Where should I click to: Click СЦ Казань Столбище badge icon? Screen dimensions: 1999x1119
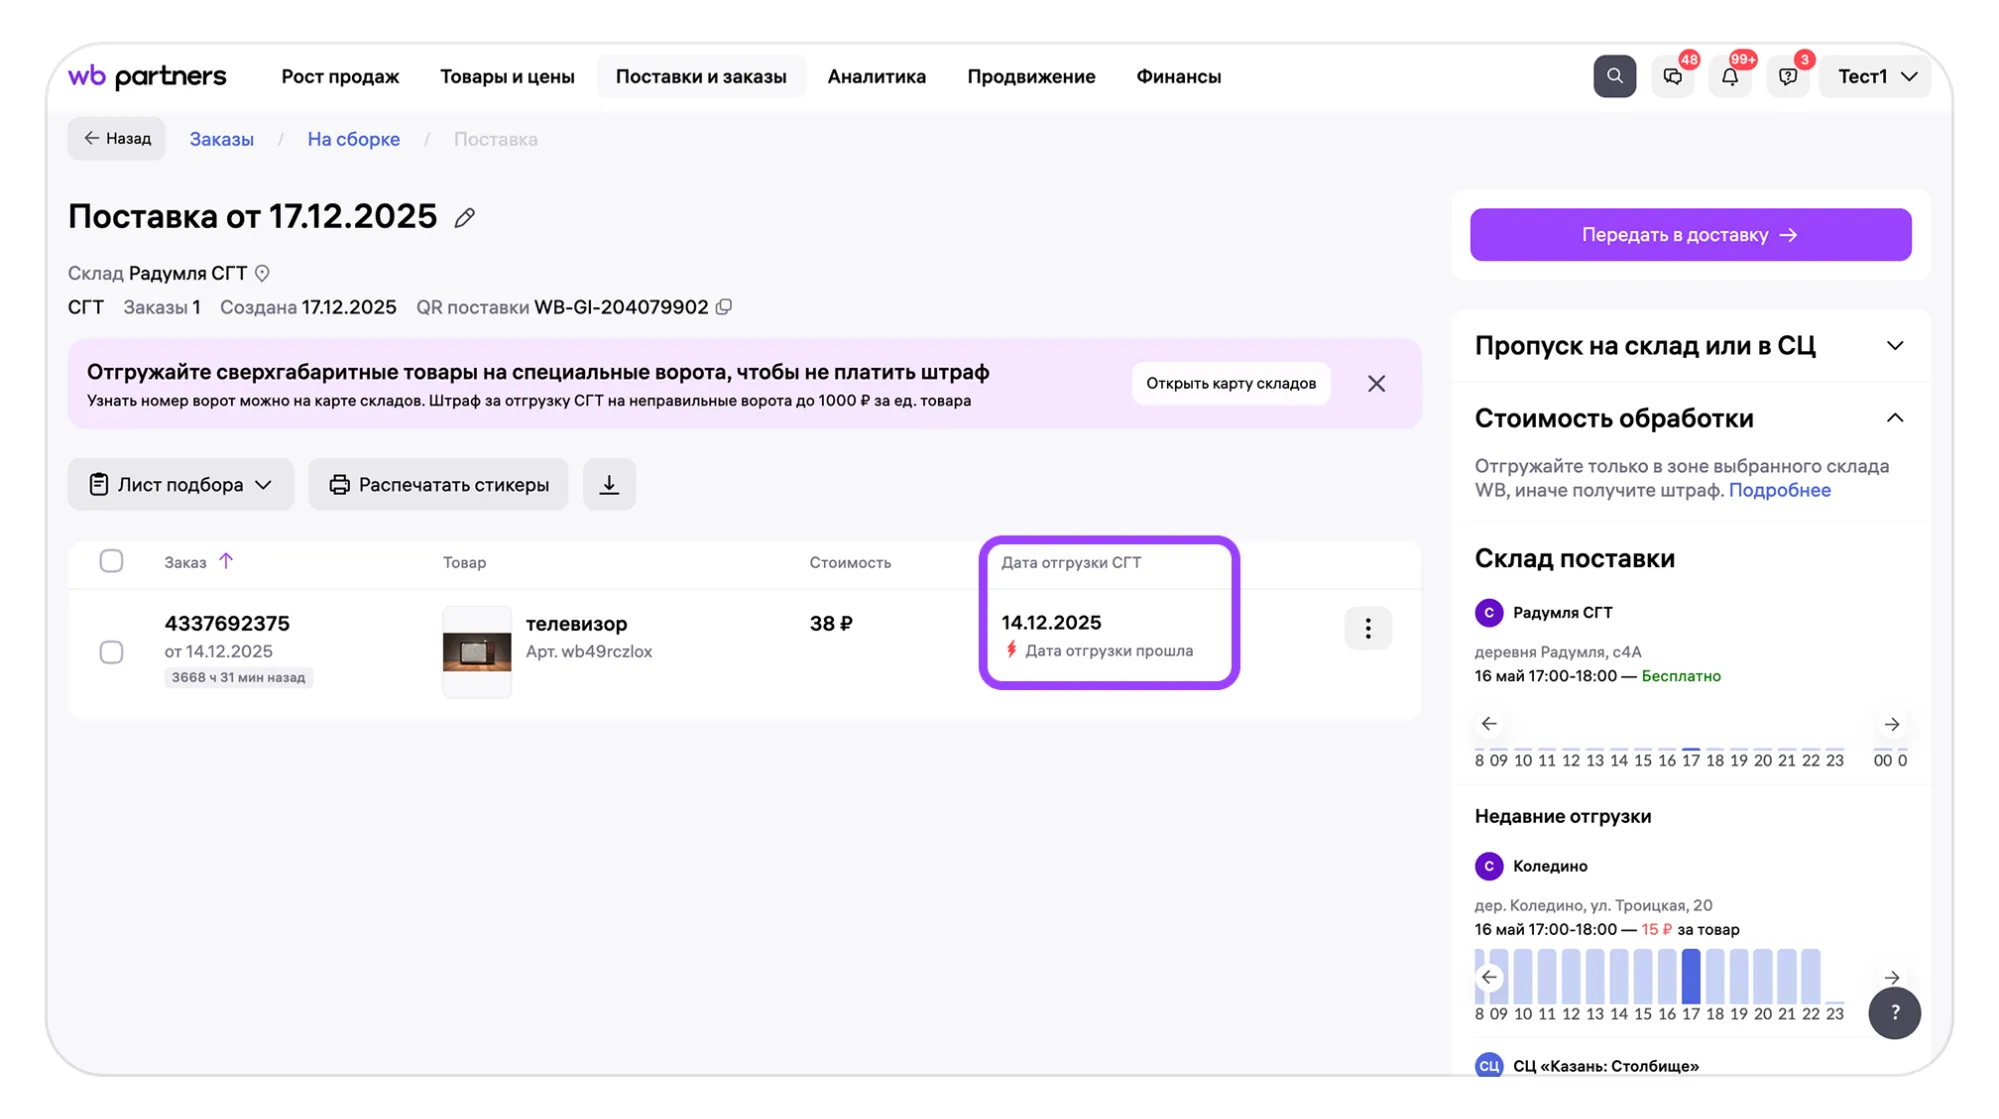pyautogui.click(x=1489, y=1065)
